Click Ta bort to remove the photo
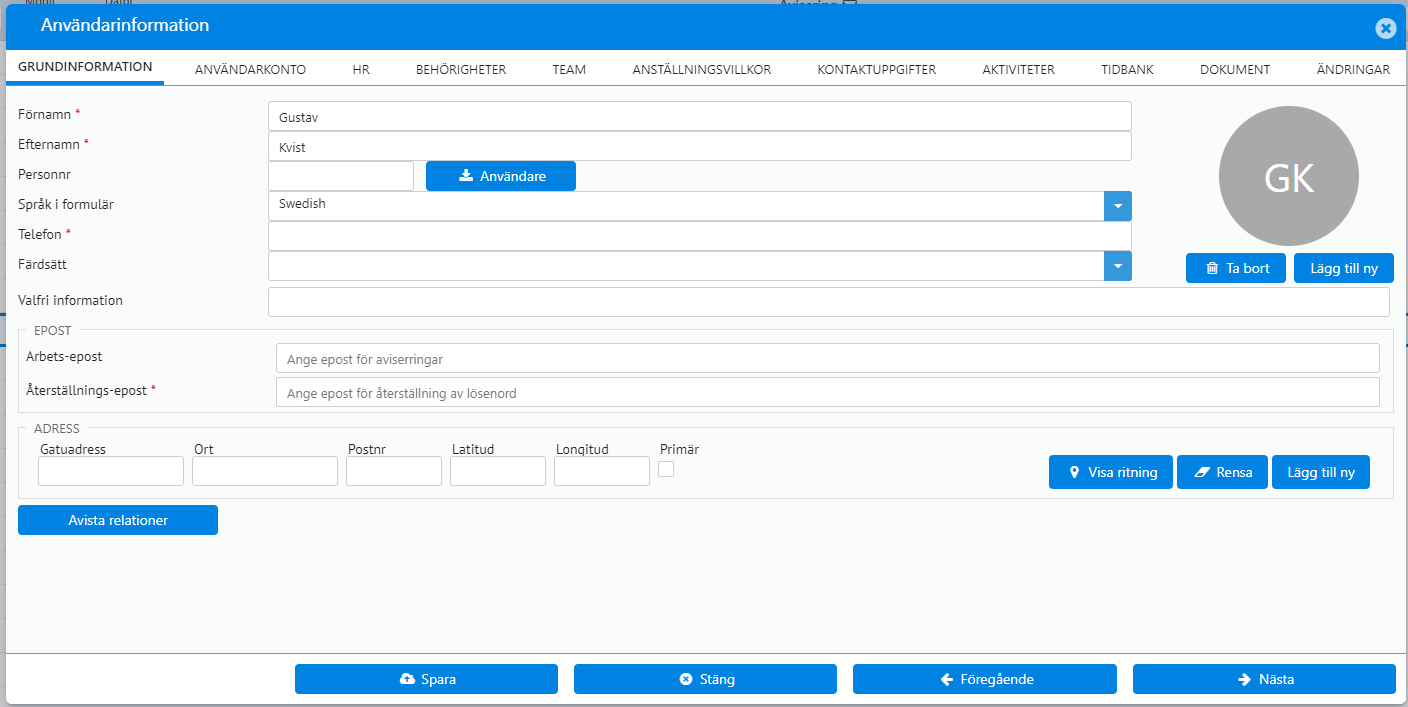The height and width of the screenshot is (707, 1408). (x=1236, y=268)
